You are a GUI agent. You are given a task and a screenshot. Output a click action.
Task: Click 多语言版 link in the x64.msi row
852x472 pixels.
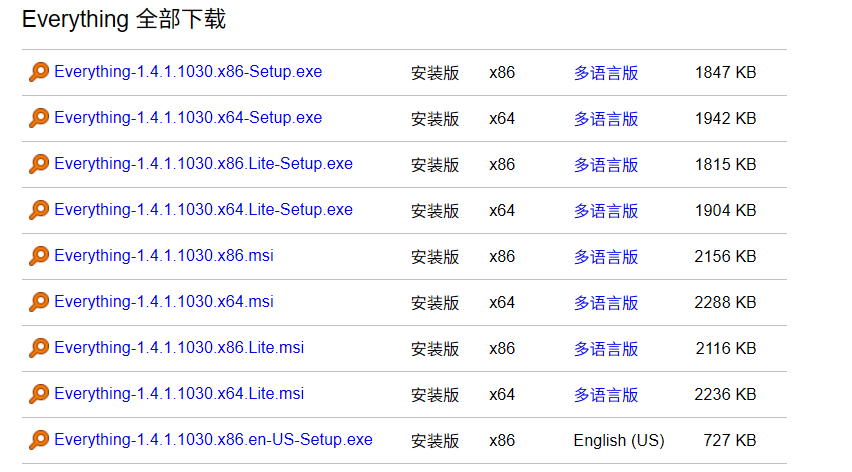(x=606, y=303)
